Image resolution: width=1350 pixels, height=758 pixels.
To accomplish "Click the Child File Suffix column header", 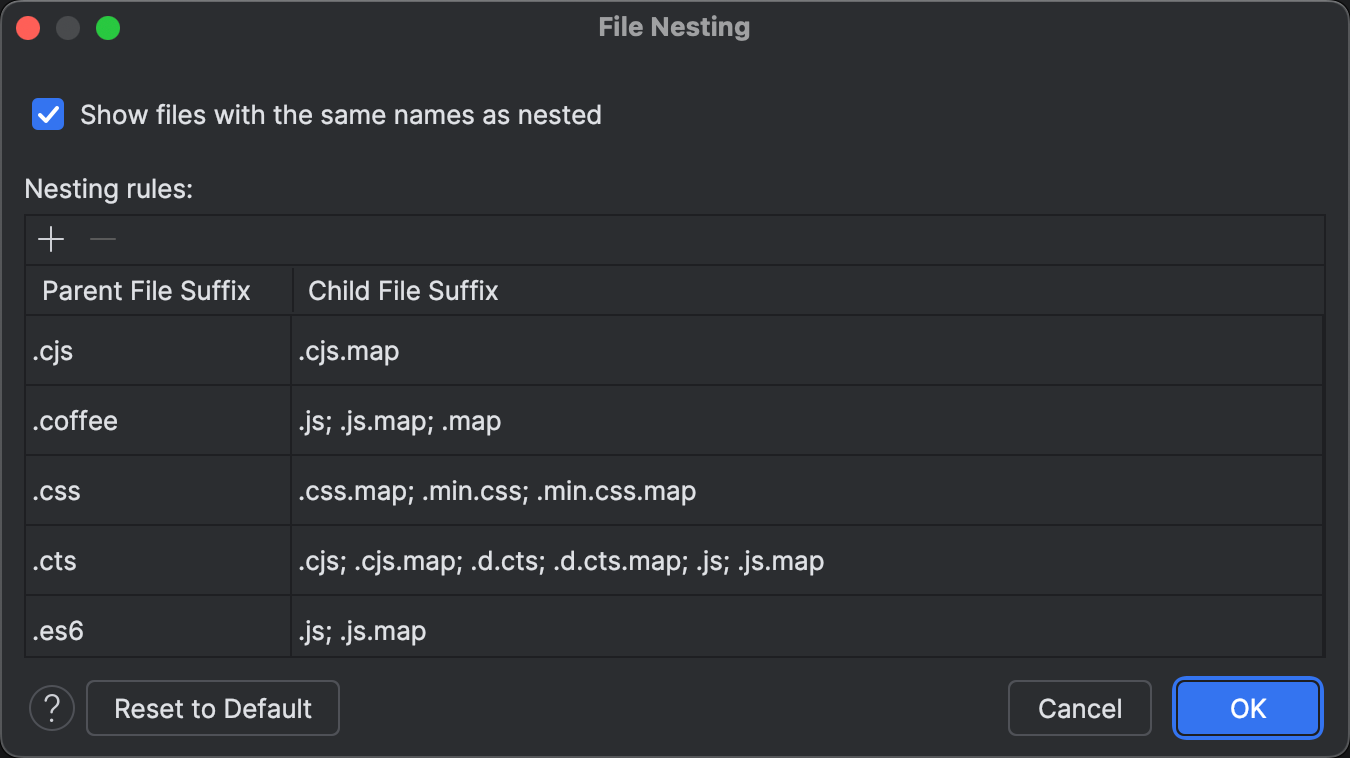I will click(809, 291).
